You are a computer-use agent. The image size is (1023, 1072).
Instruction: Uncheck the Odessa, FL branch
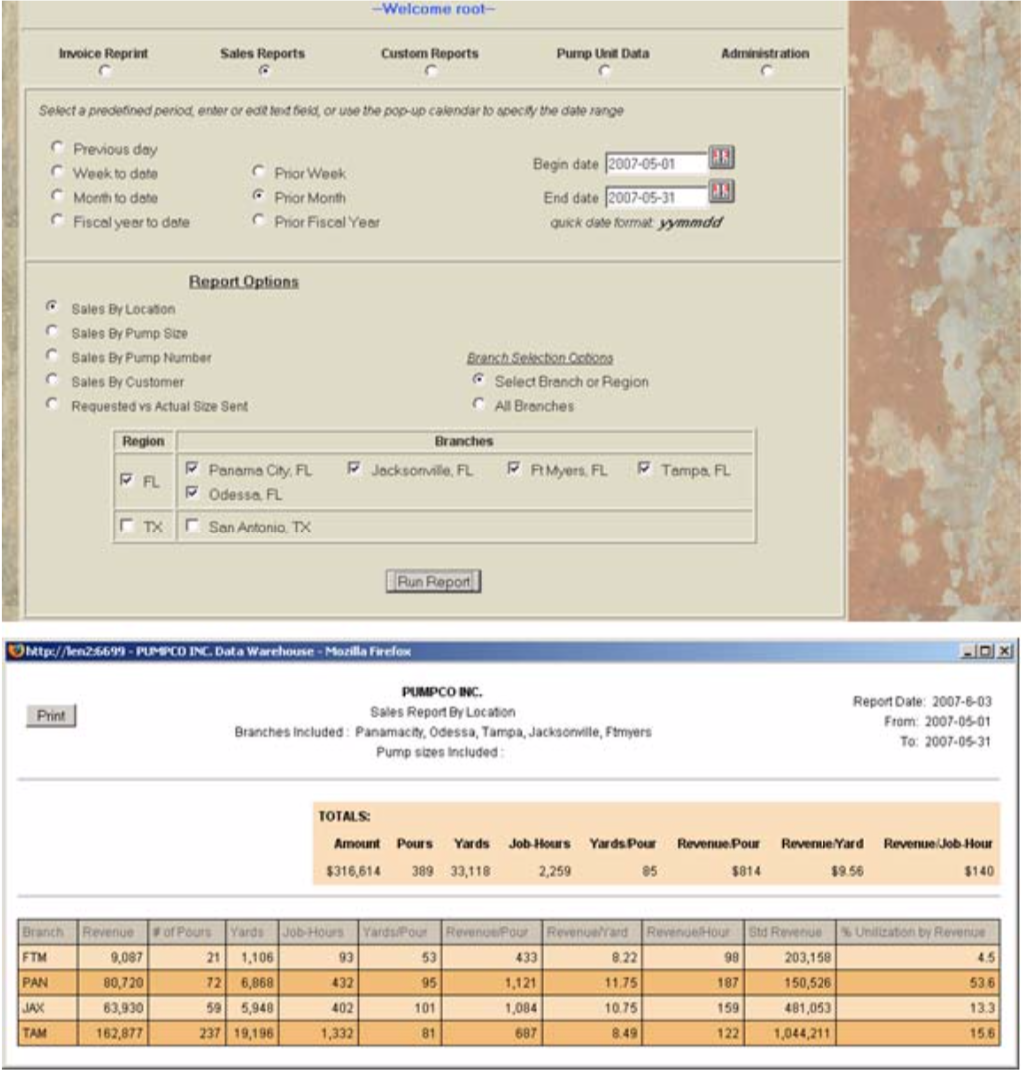pyautogui.click(x=192, y=492)
